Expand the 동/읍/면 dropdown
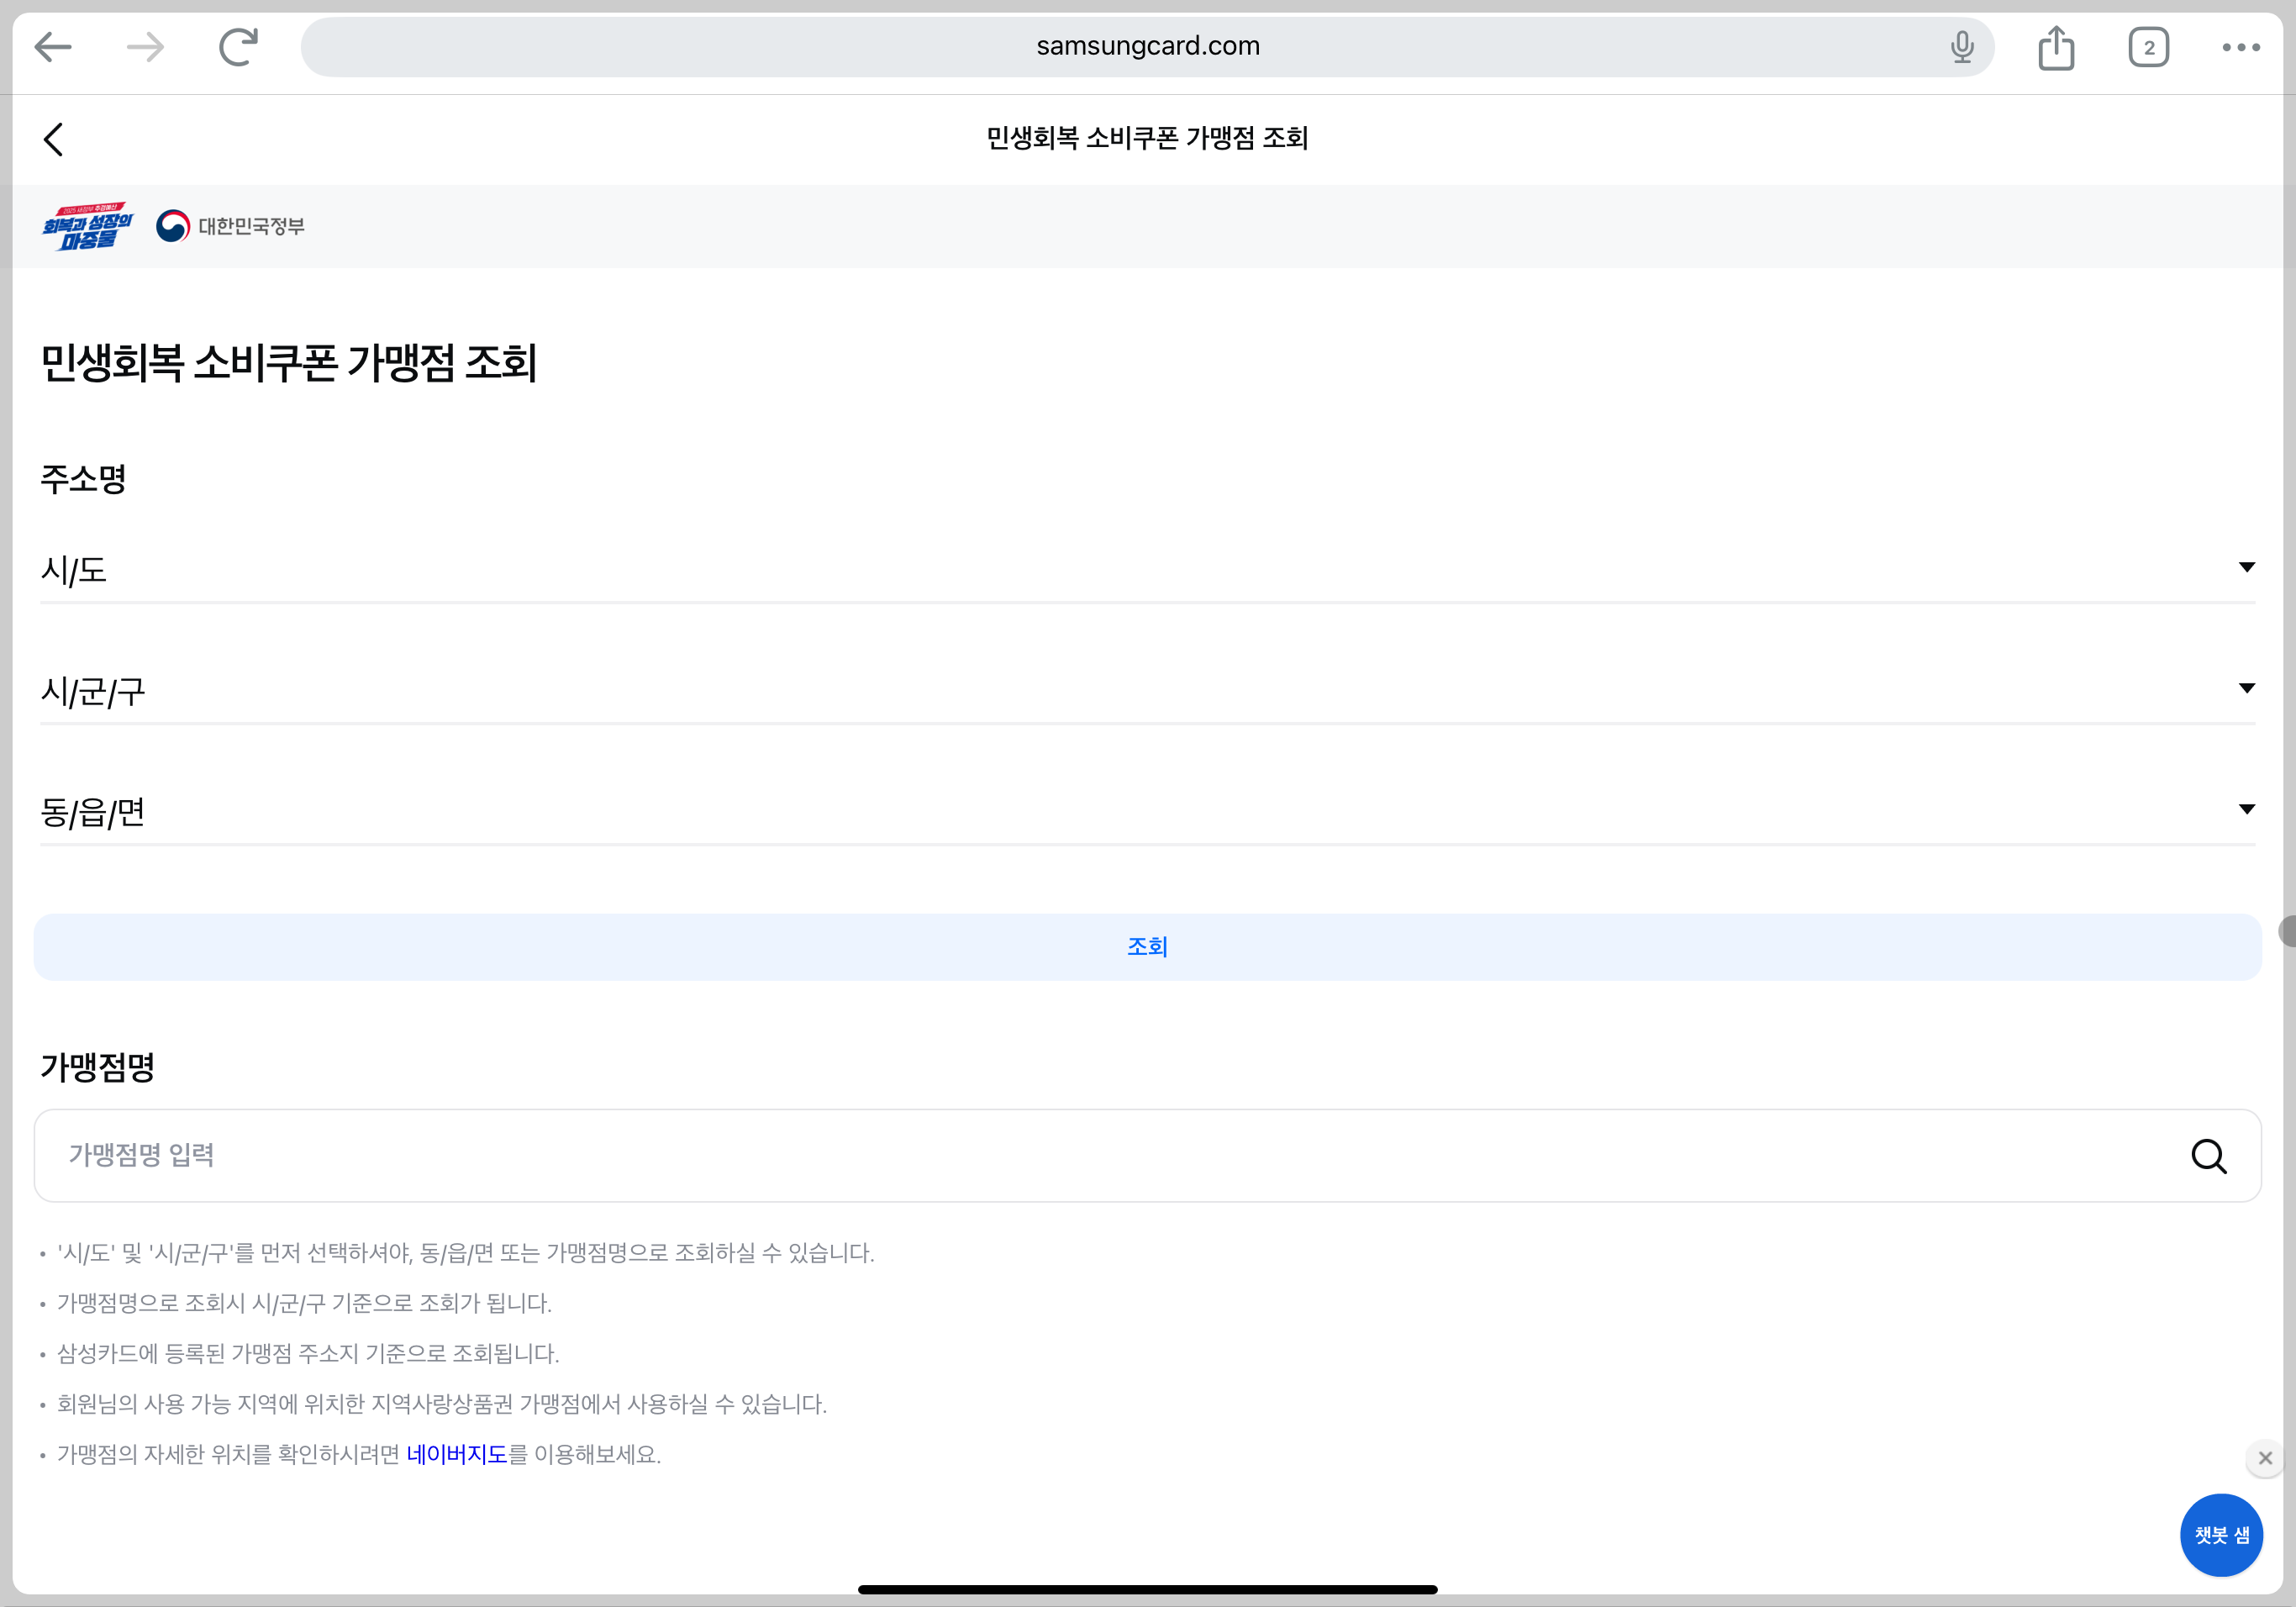Screen dimensions: 2296x1607 [x=1147, y=812]
